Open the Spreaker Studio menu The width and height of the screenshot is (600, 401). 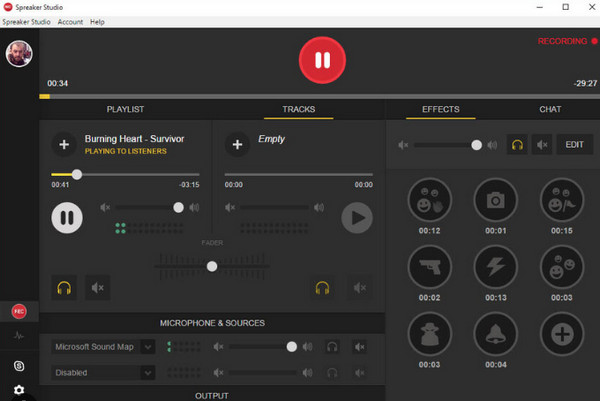click(x=26, y=22)
